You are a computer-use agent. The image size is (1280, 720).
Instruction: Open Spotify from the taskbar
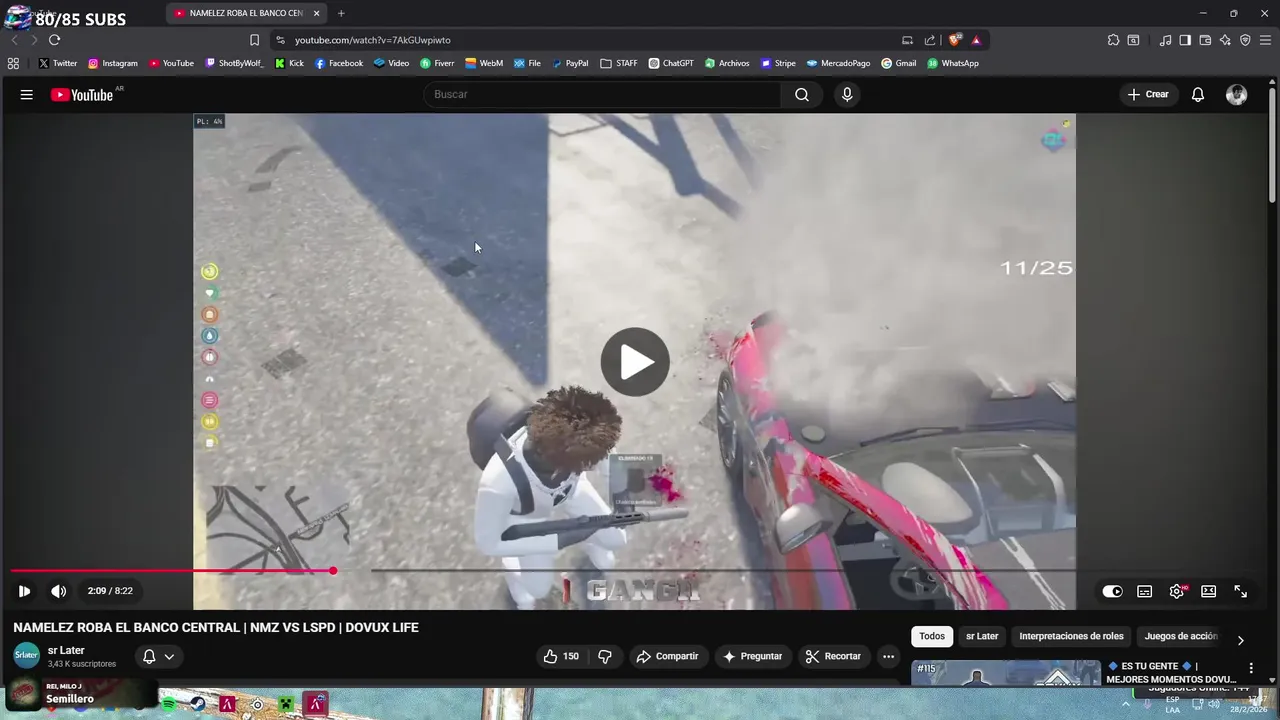(x=169, y=704)
